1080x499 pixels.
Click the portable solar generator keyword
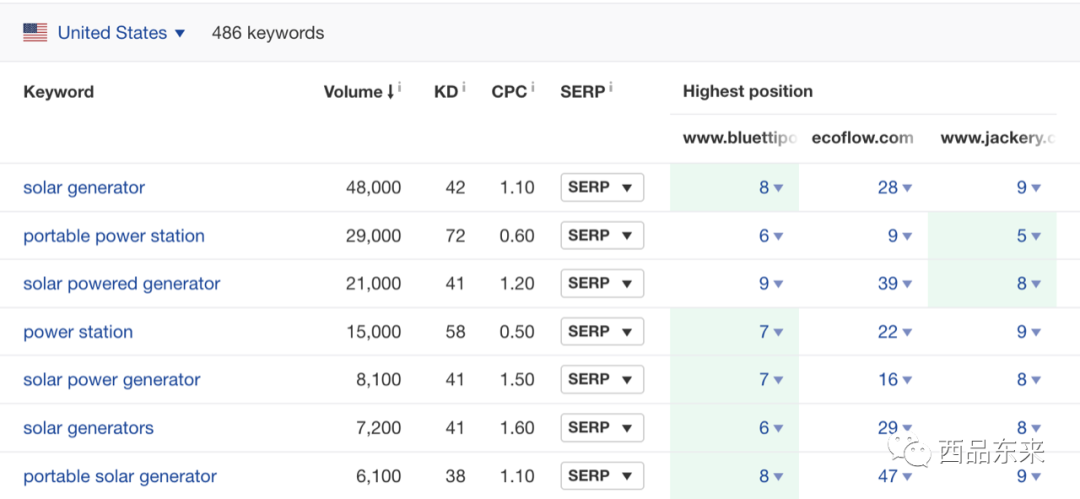tap(120, 476)
